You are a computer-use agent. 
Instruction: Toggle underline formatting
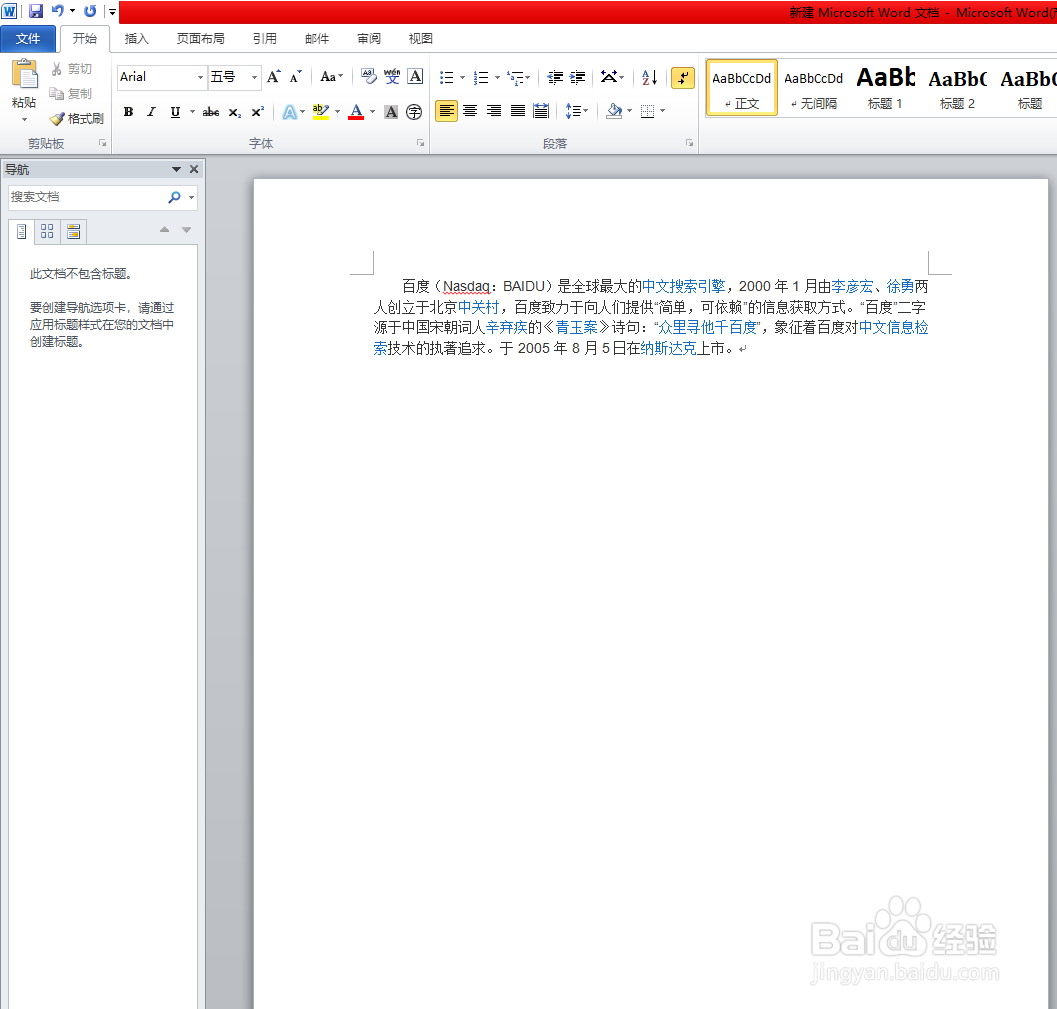click(x=175, y=112)
